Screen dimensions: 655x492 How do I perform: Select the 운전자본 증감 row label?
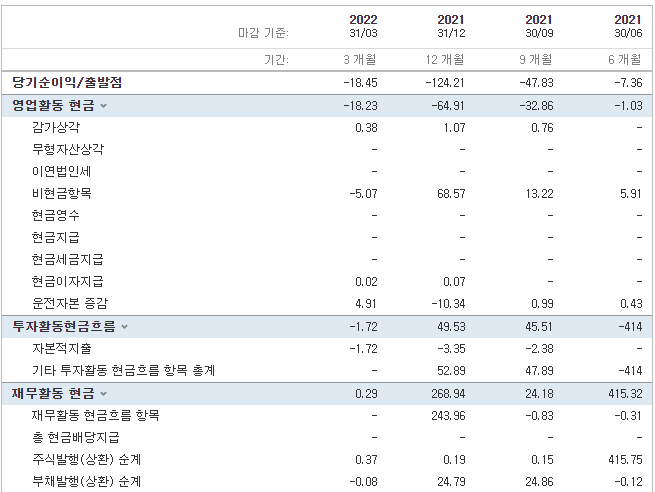pos(70,303)
